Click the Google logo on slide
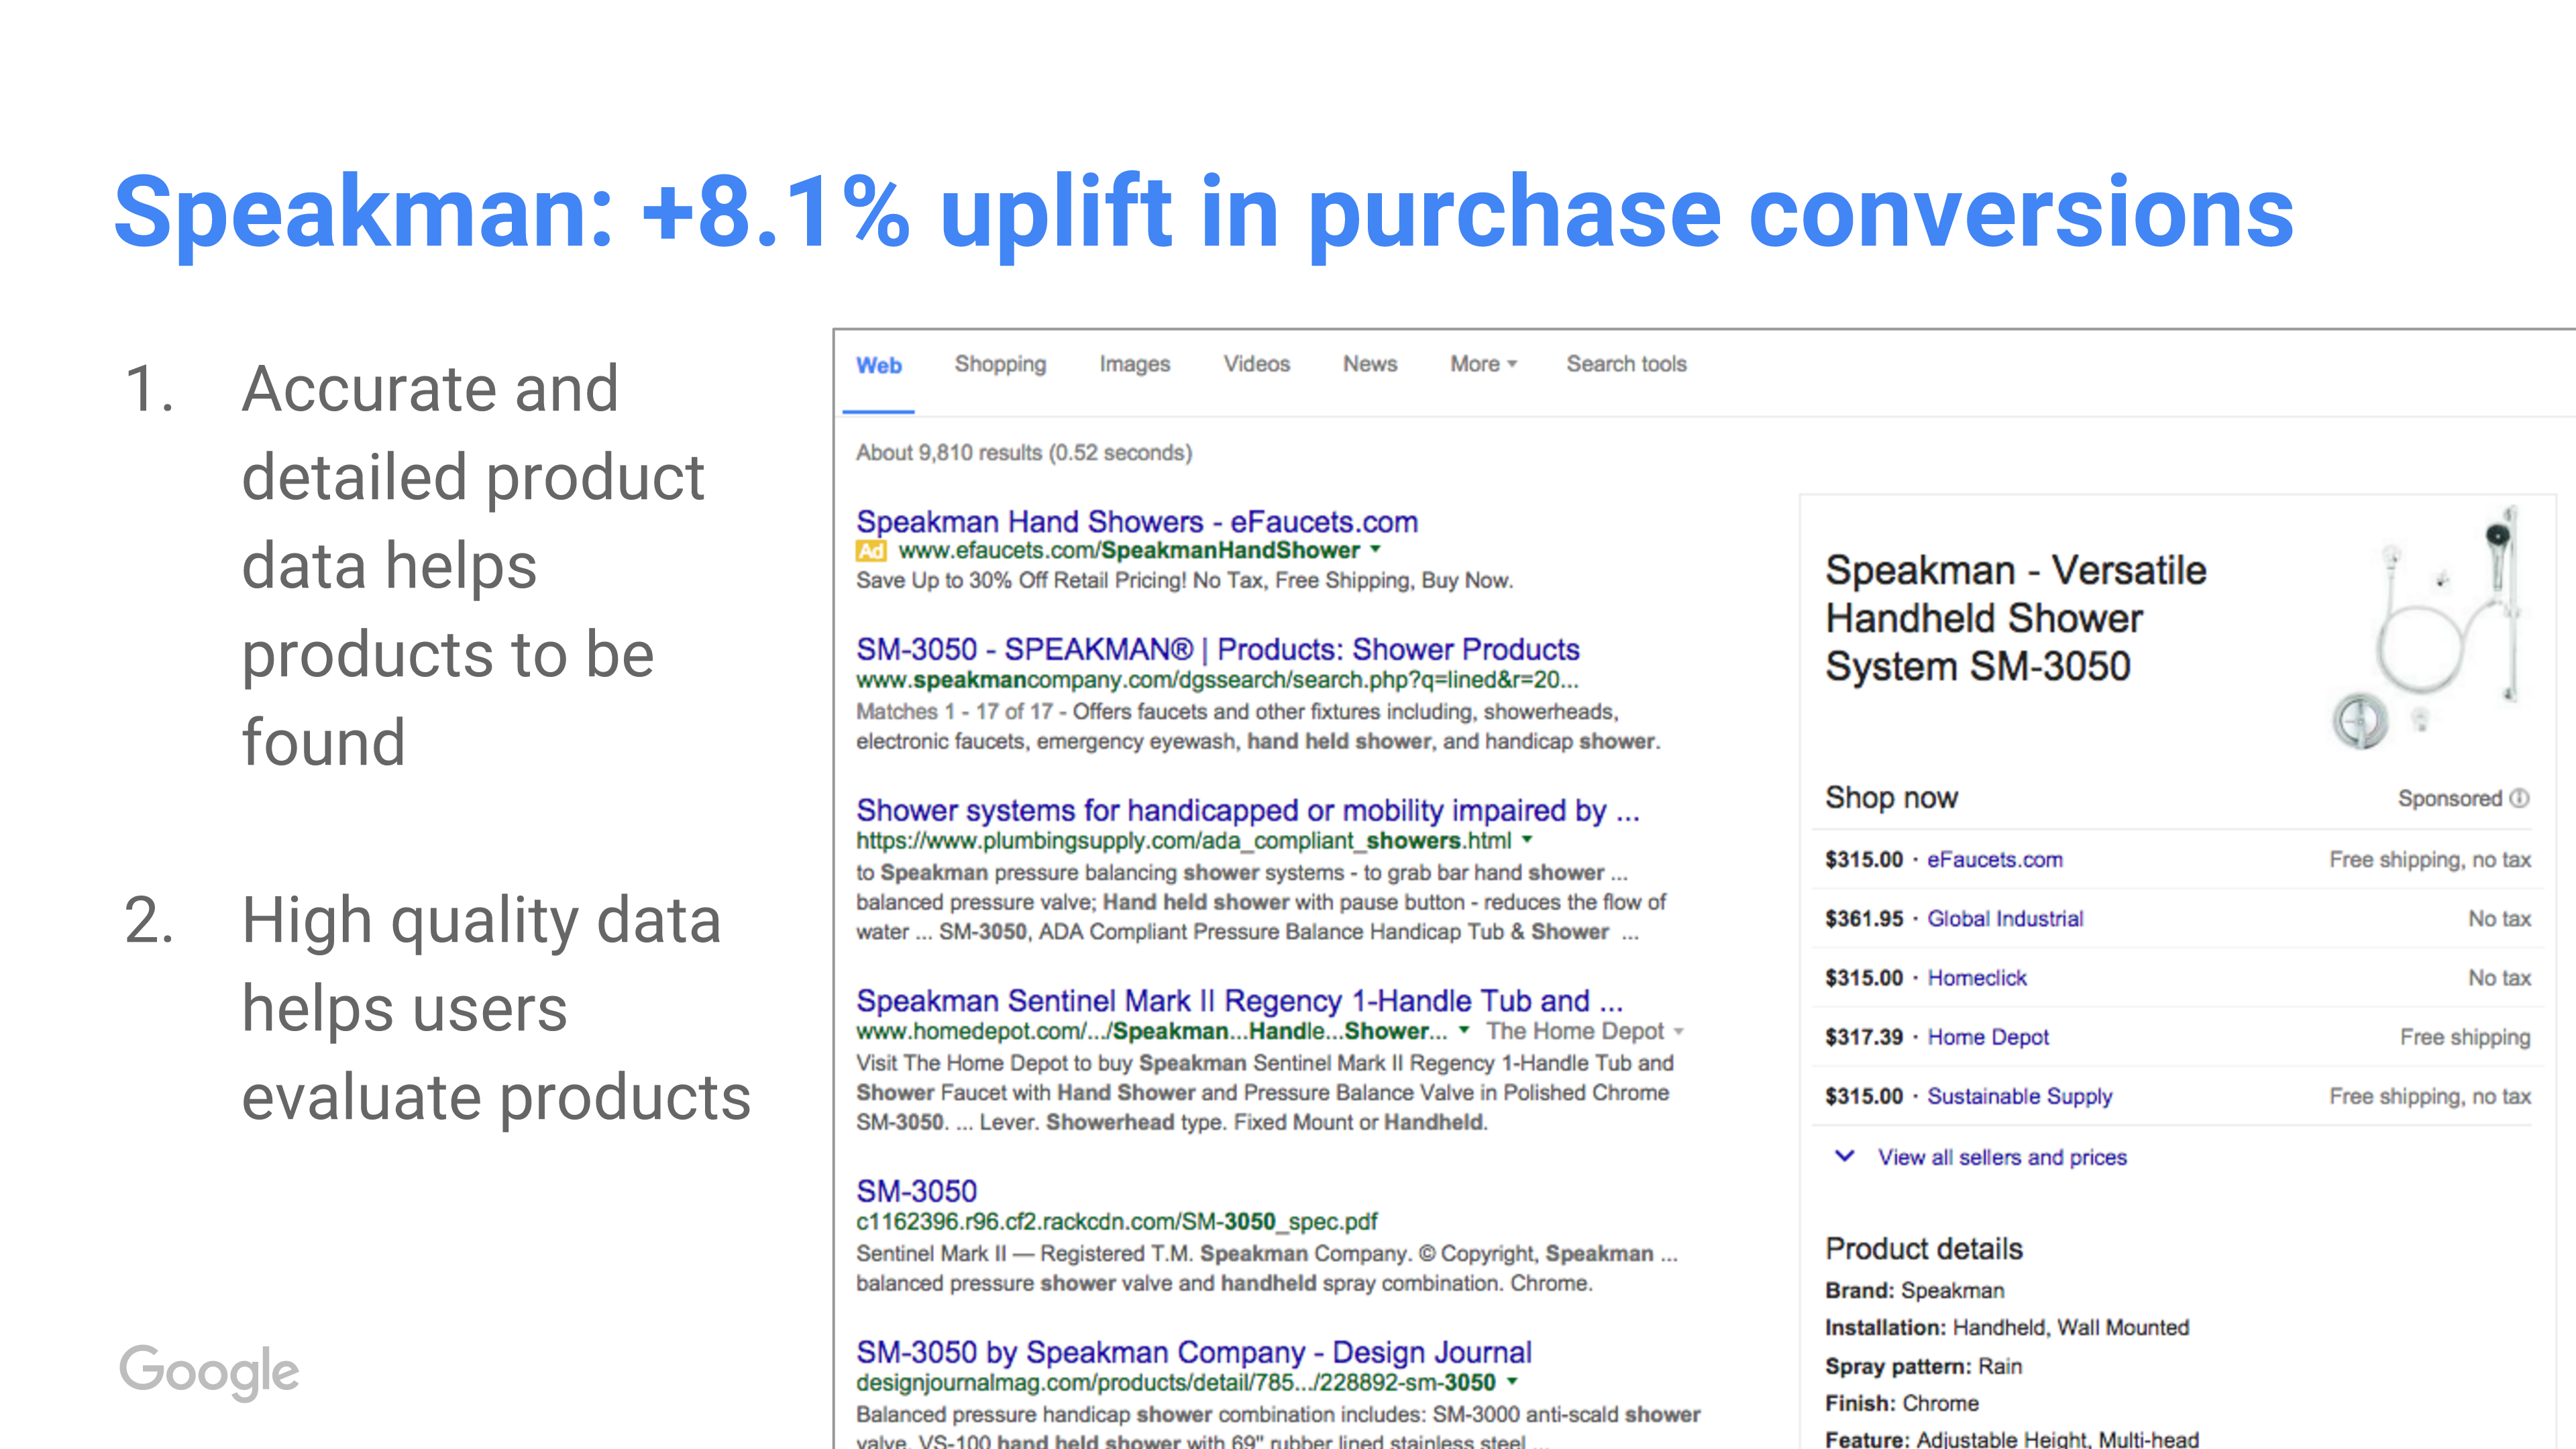 click(x=209, y=1372)
